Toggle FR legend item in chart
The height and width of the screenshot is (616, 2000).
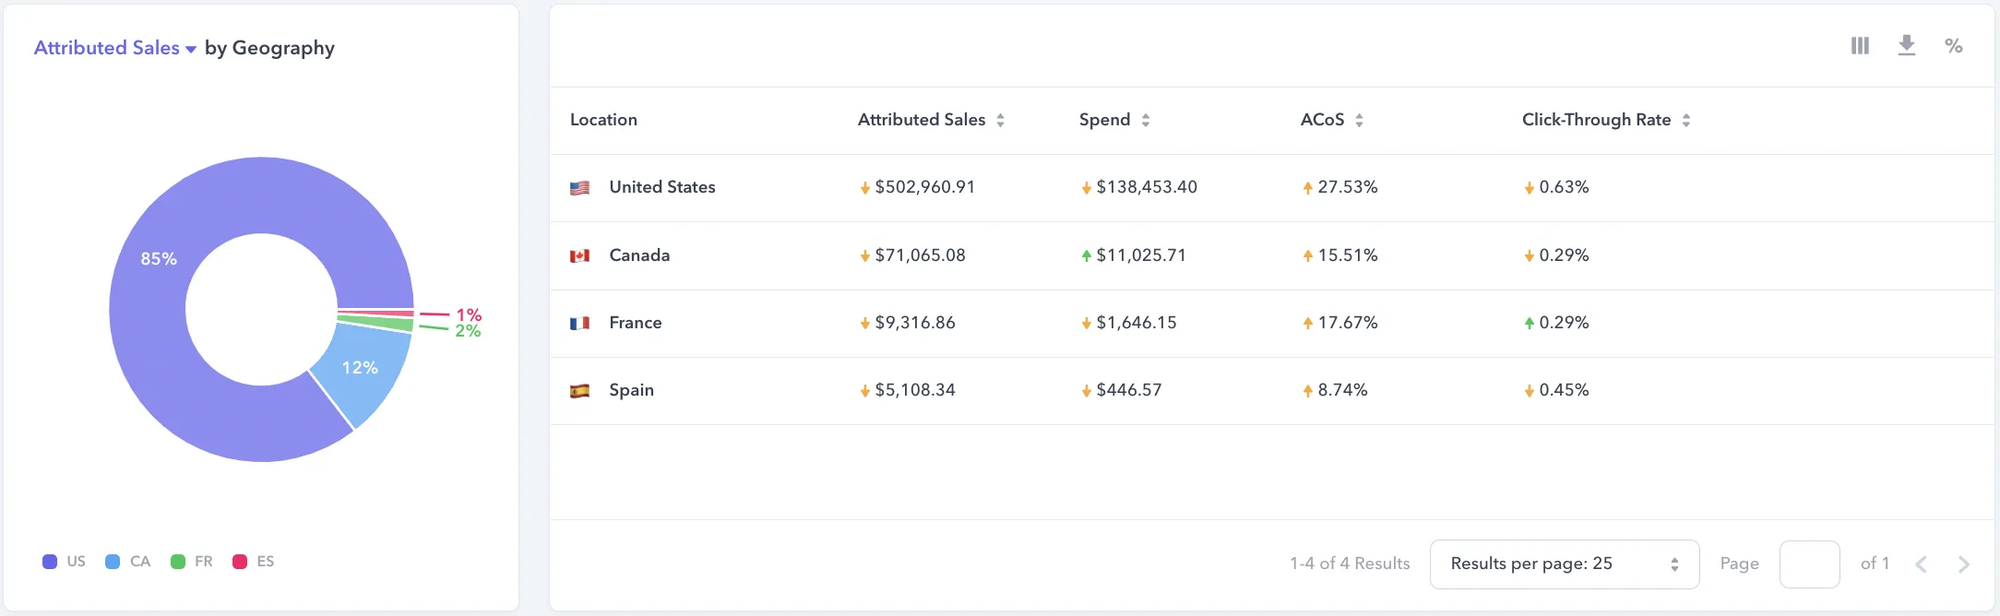(x=192, y=562)
